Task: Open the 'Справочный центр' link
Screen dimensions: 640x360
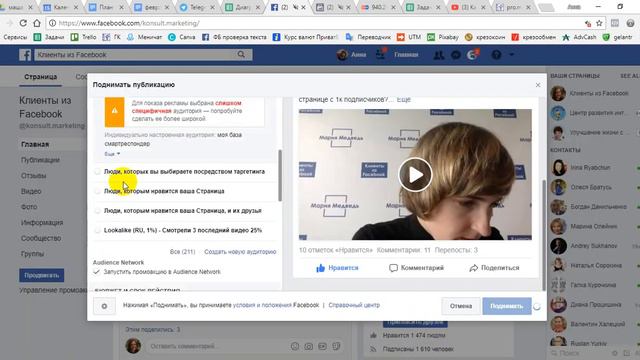Action: [354, 305]
